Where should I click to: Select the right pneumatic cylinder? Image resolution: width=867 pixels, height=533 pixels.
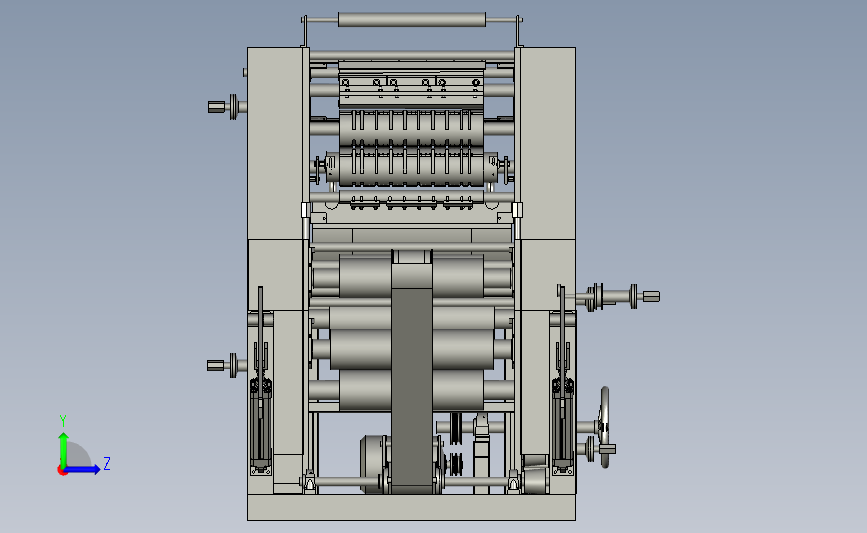click(562, 426)
